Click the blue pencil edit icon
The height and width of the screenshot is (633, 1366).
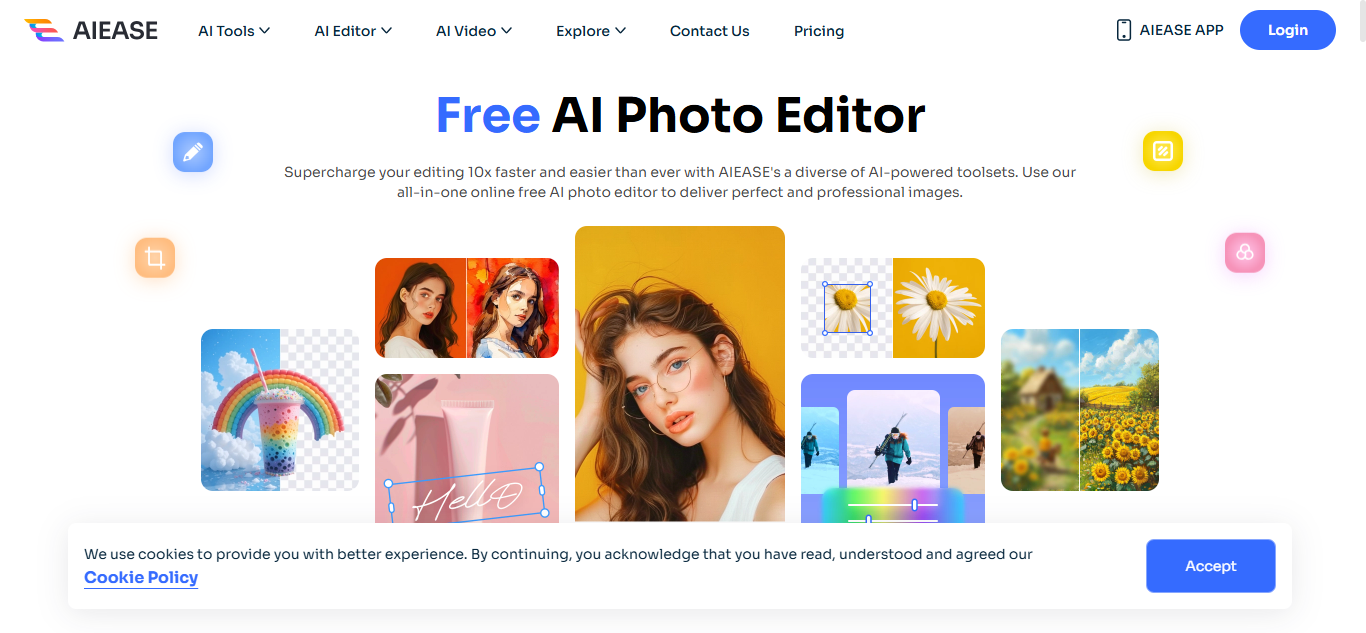(193, 152)
